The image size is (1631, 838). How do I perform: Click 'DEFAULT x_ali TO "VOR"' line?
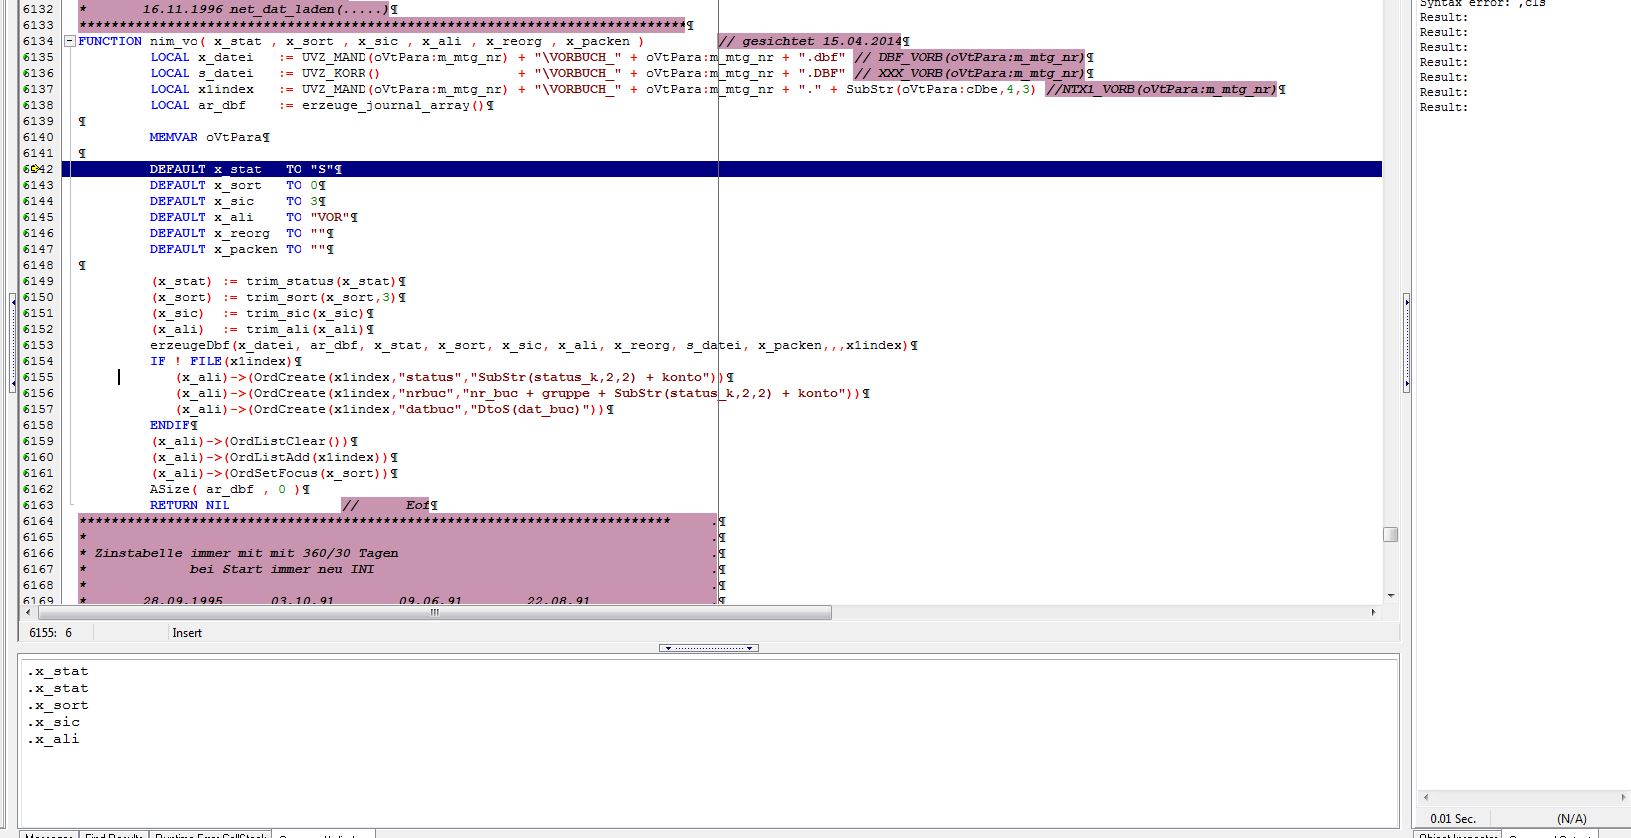click(x=249, y=217)
